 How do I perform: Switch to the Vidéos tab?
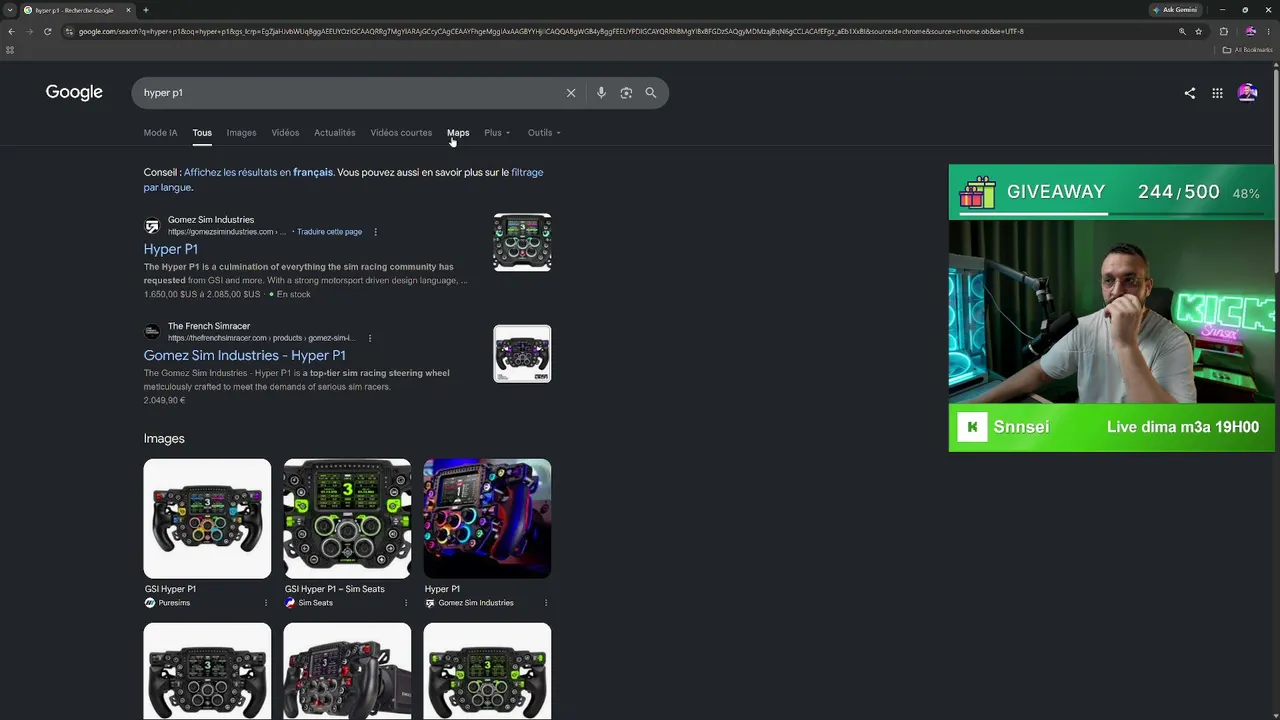285,133
